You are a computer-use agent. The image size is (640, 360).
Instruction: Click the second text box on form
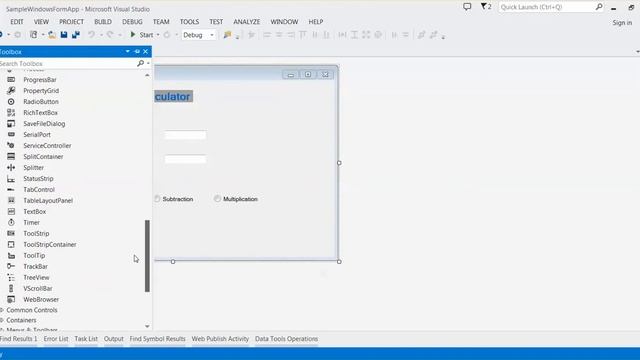pyautogui.click(x=185, y=159)
